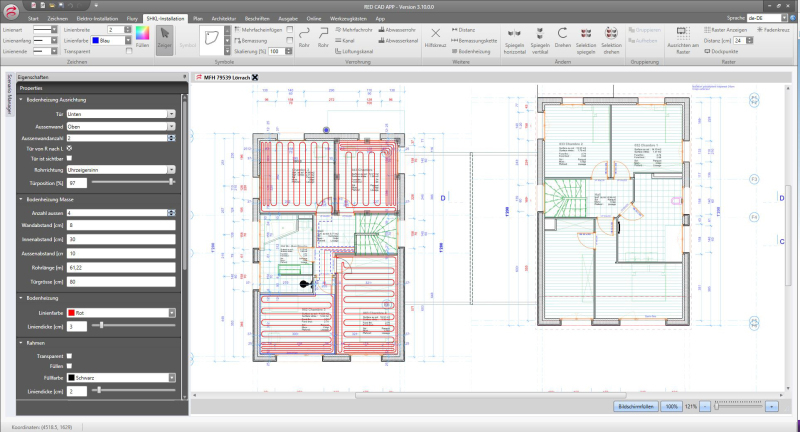Image resolution: width=800 pixels, height=432 pixels.
Task: Click Ausrichten am Raster
Action: point(683,41)
